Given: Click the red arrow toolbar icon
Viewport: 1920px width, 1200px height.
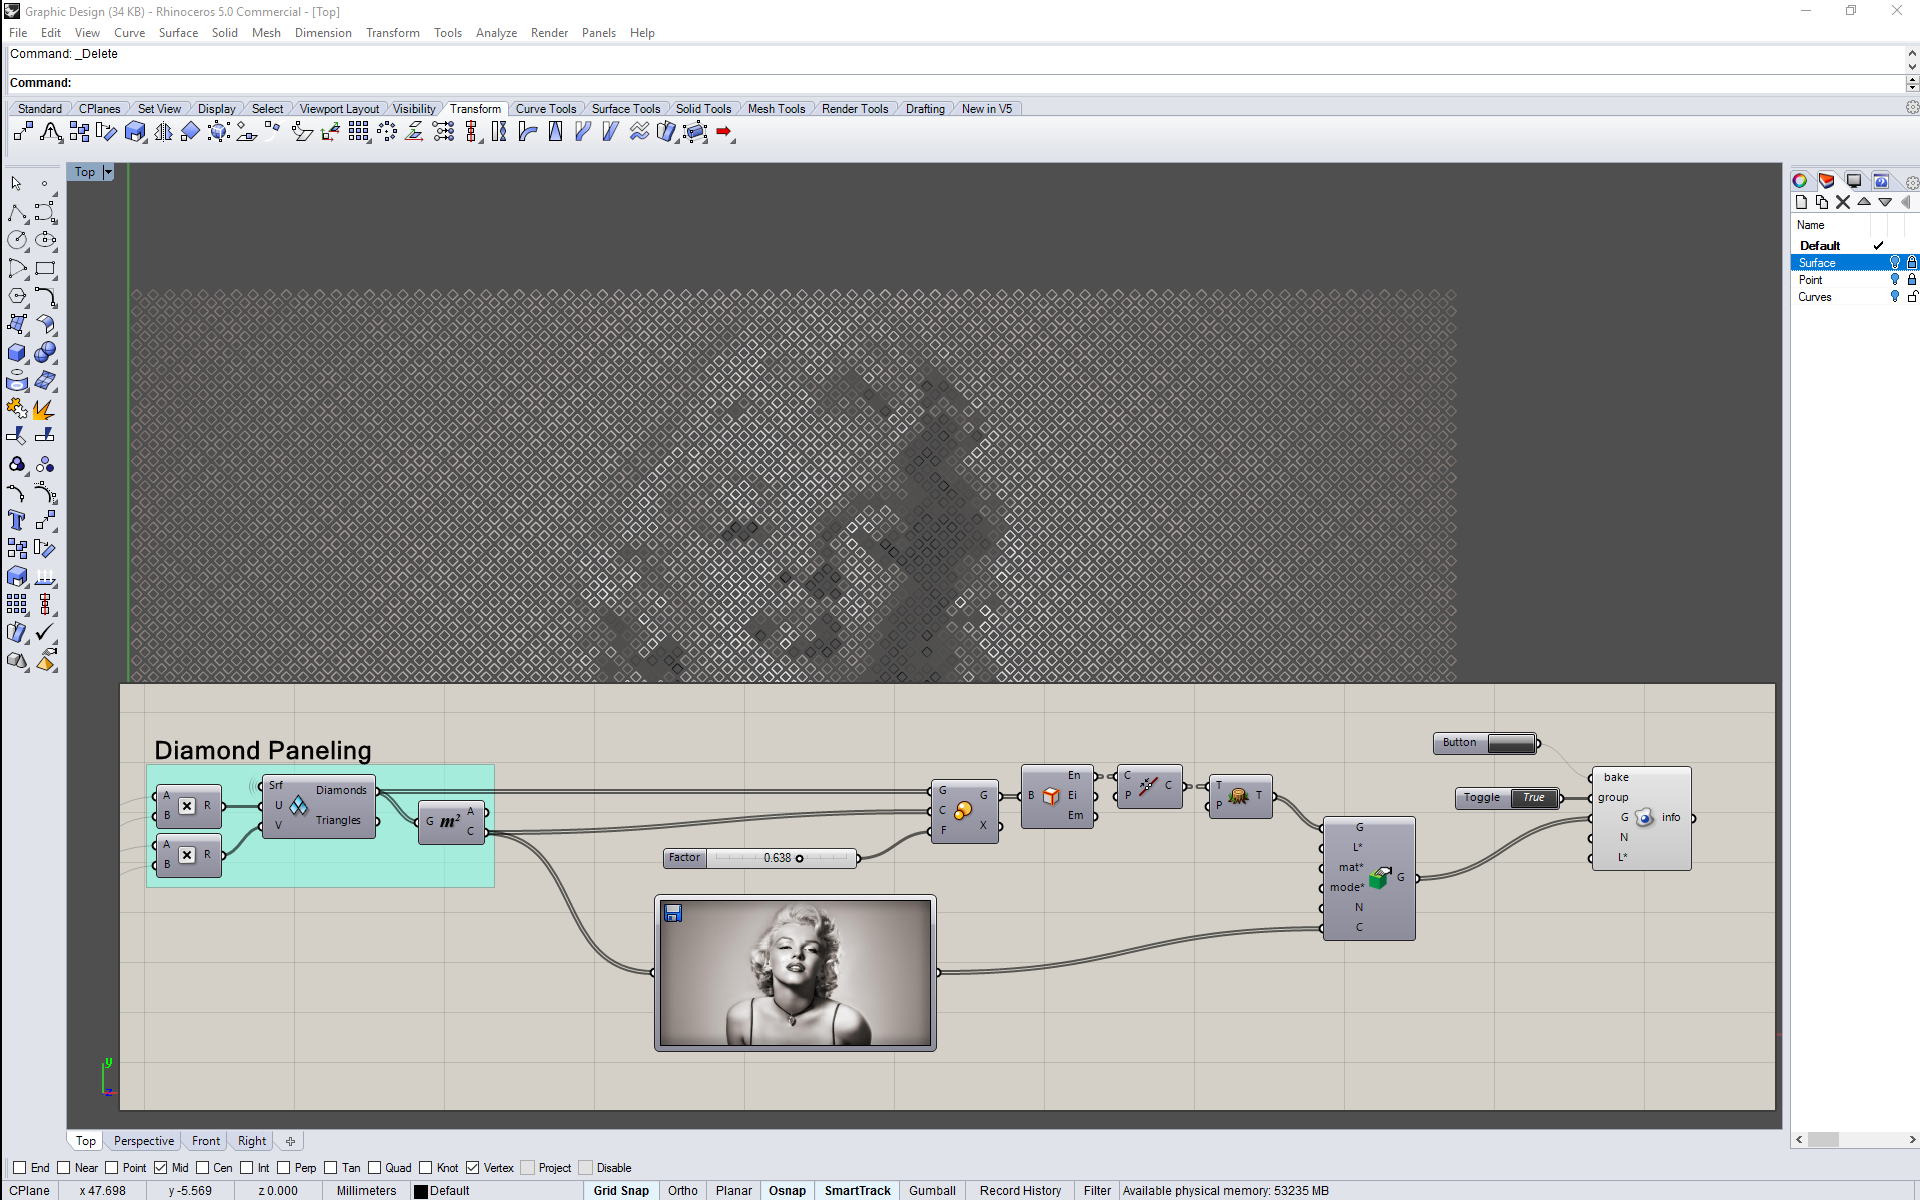Looking at the screenshot, I should coord(725,132).
